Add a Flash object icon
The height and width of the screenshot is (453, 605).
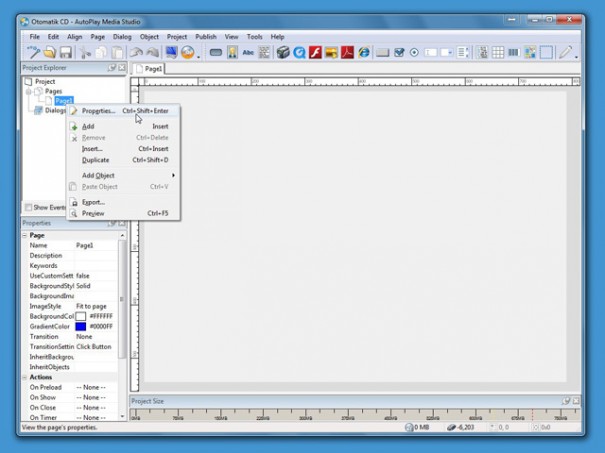pyautogui.click(x=315, y=52)
